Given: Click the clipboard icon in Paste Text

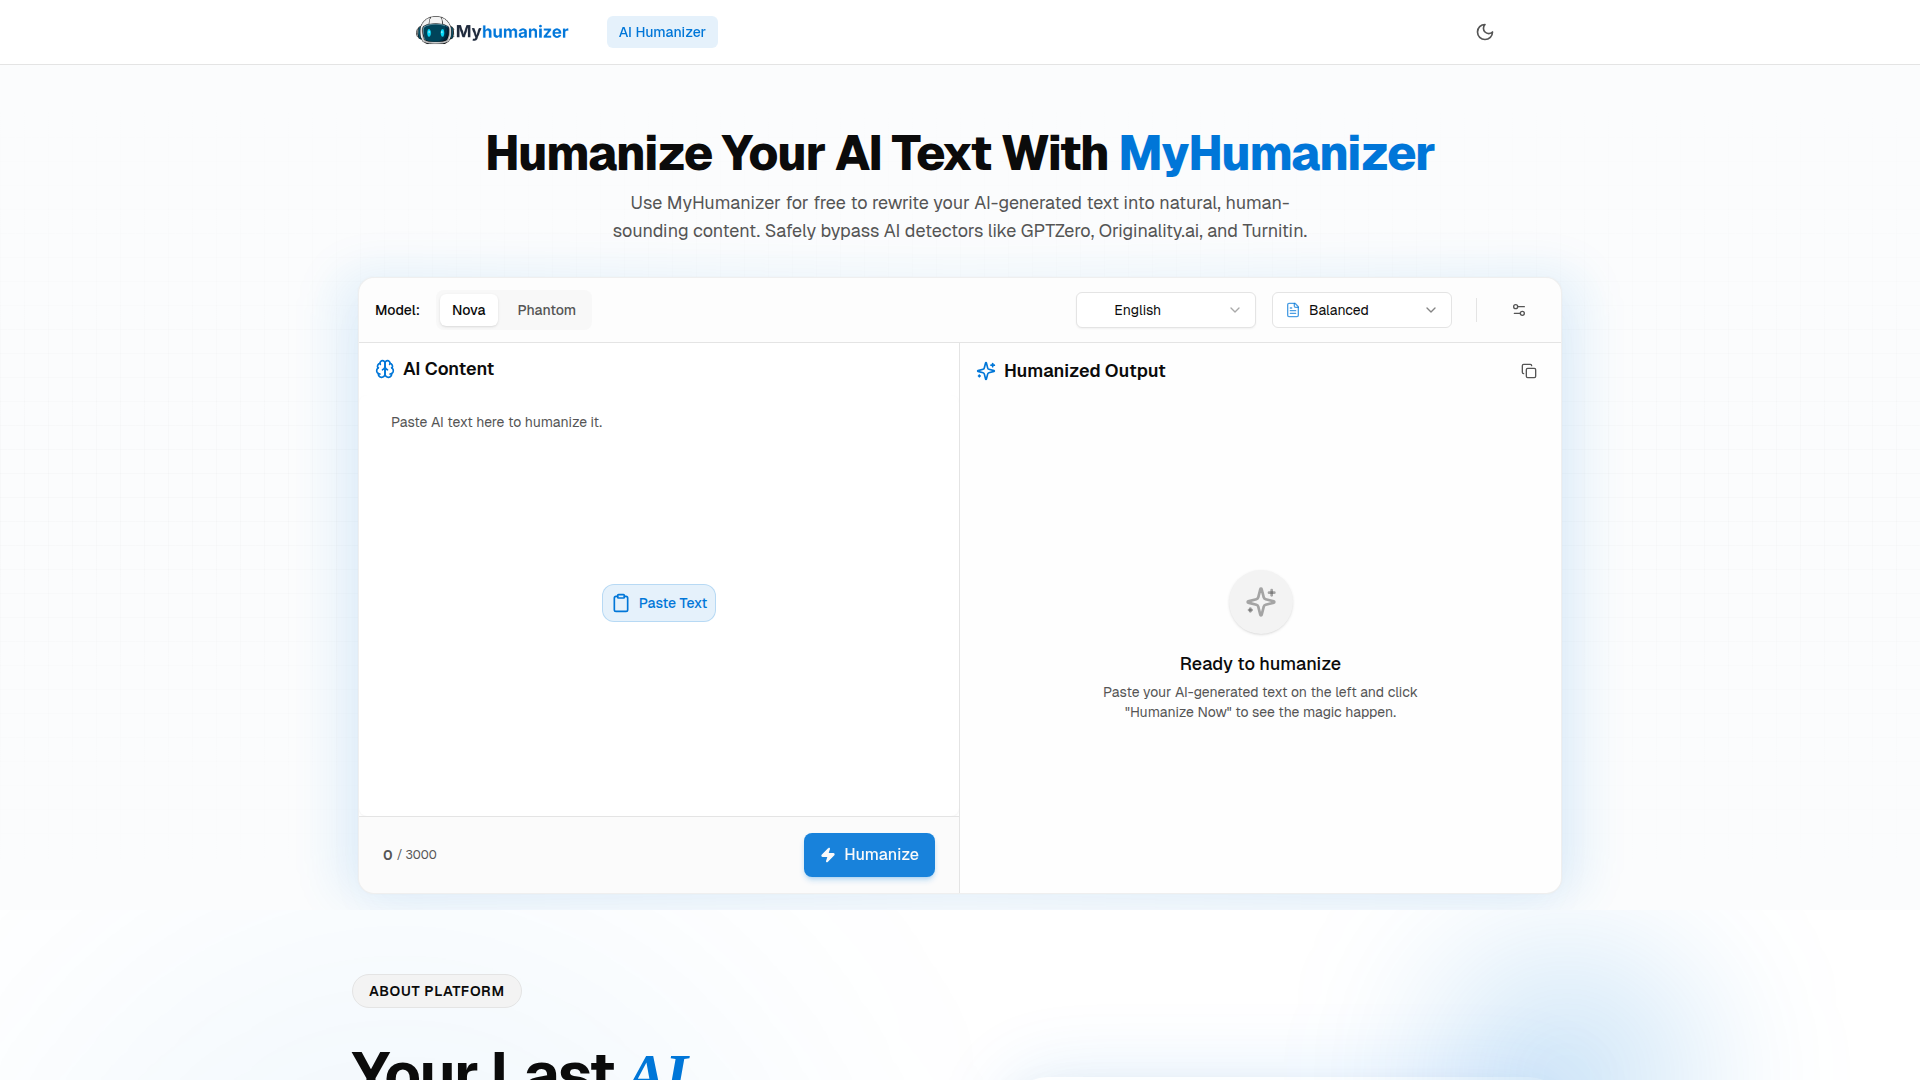Looking at the screenshot, I should pos(621,603).
